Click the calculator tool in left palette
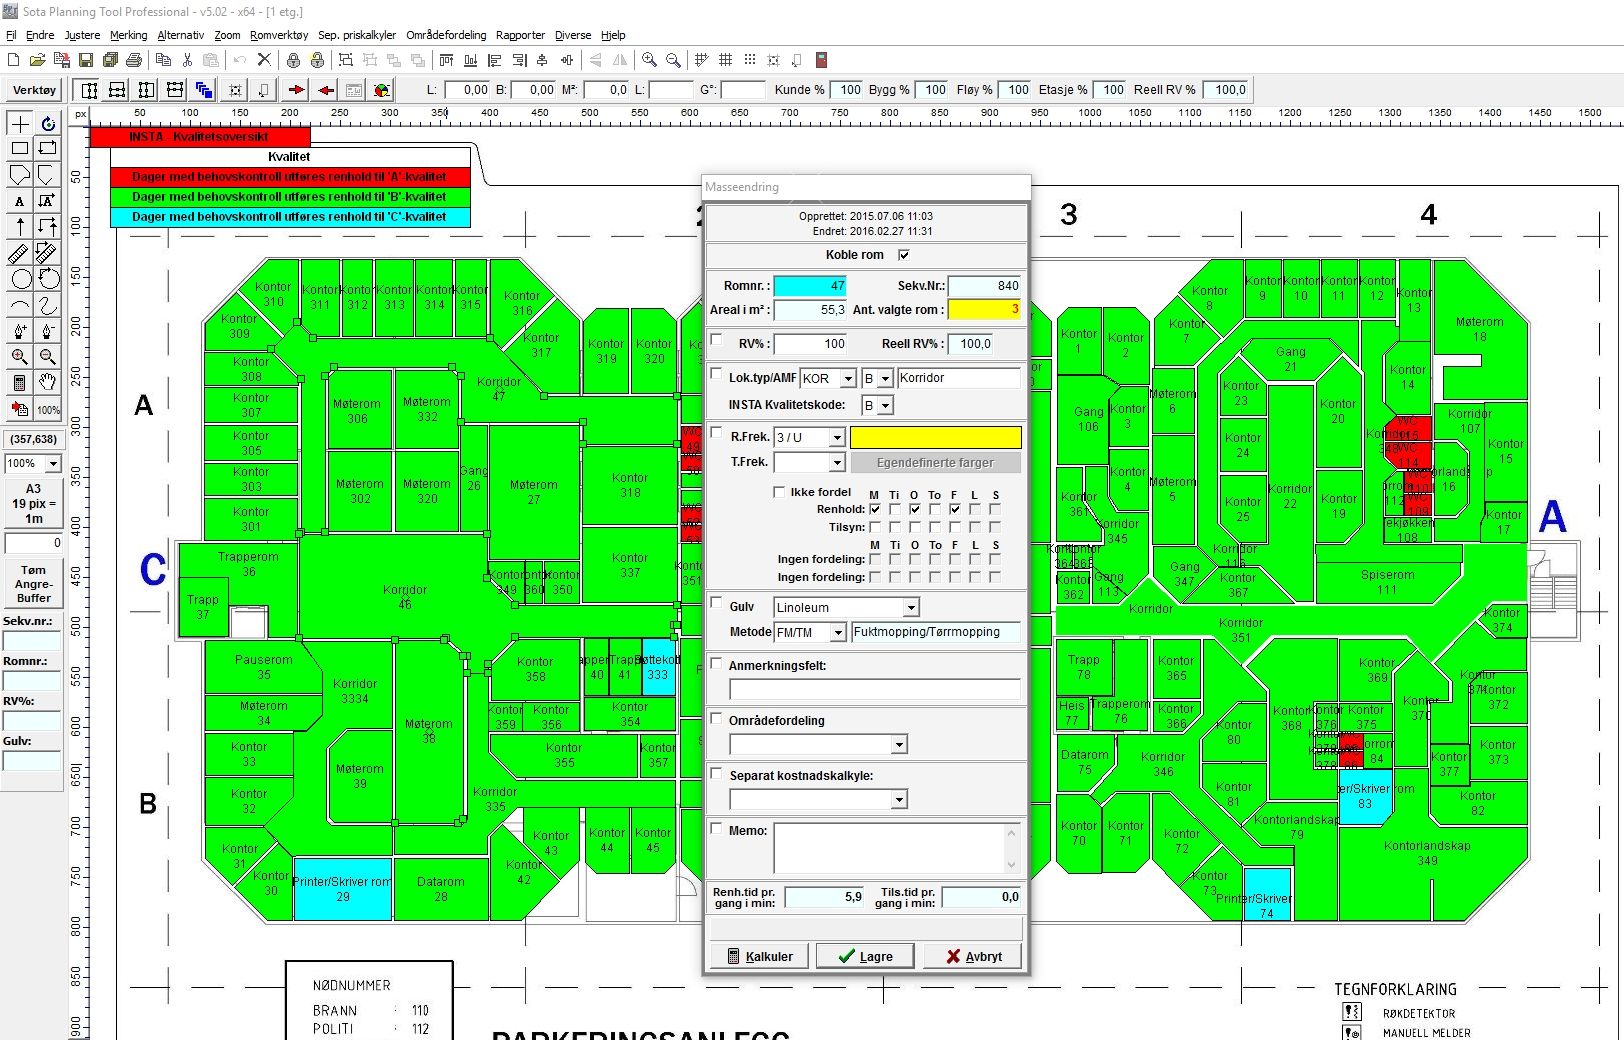Viewport: 1624px width, 1040px height. pos(19,382)
